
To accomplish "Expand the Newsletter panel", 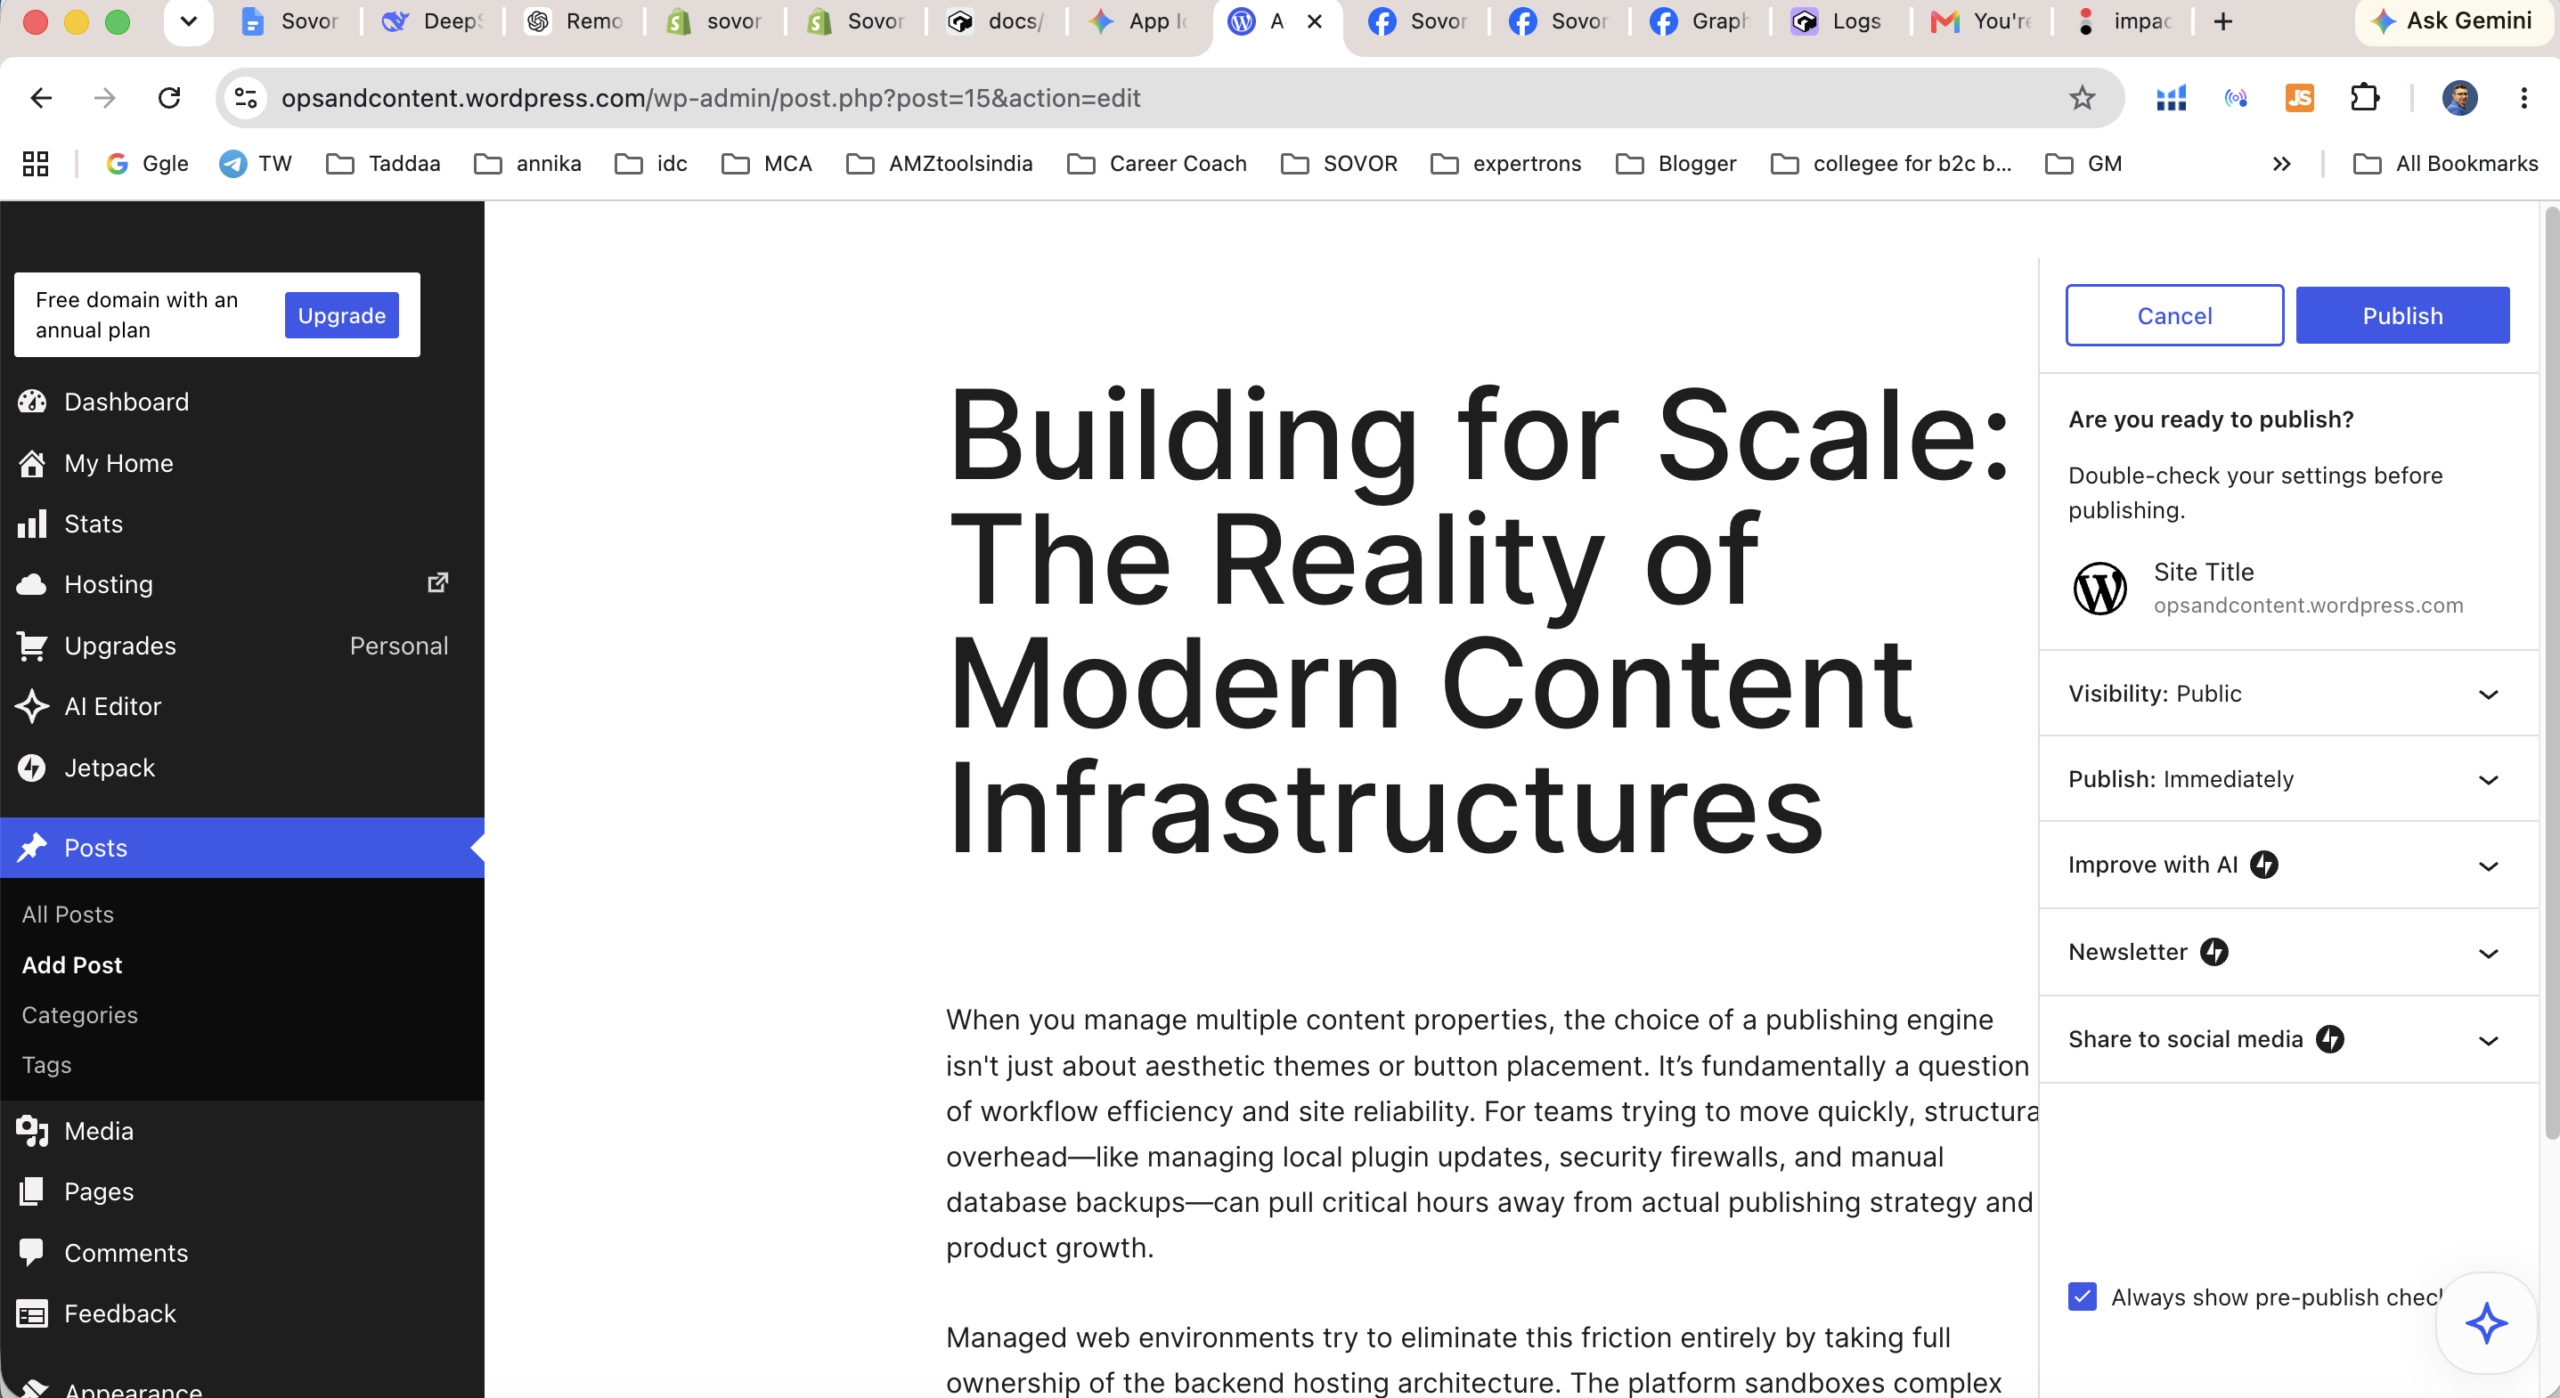I will click(2288, 952).
